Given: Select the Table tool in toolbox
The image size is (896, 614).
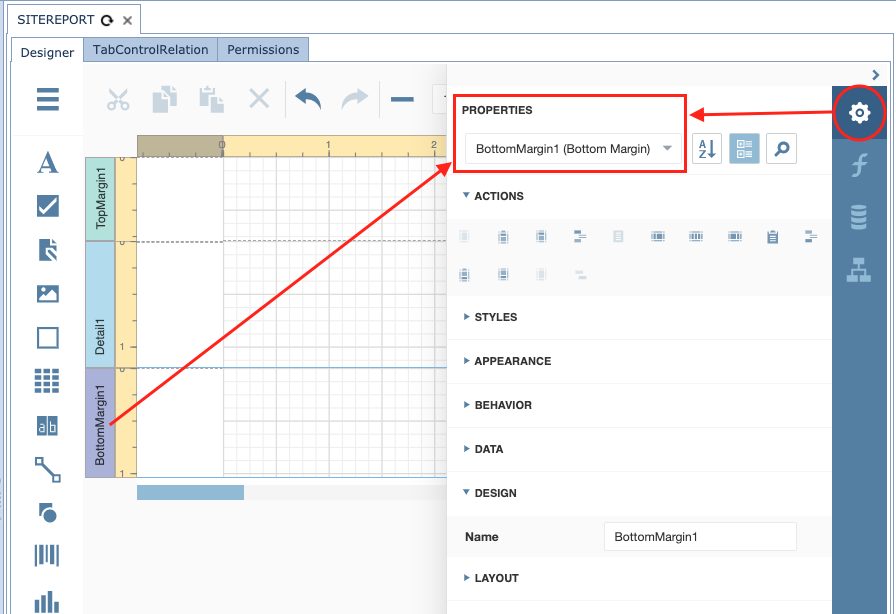Looking at the screenshot, I should point(47,381).
